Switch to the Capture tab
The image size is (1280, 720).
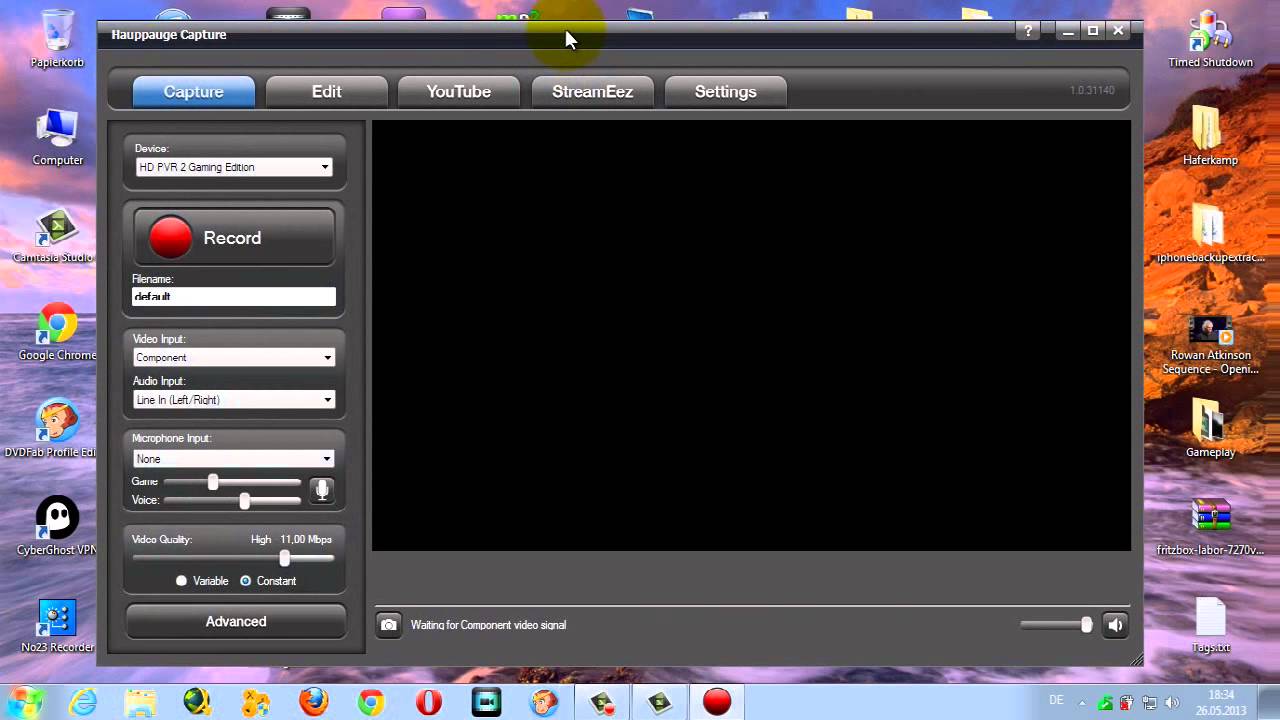tap(193, 91)
